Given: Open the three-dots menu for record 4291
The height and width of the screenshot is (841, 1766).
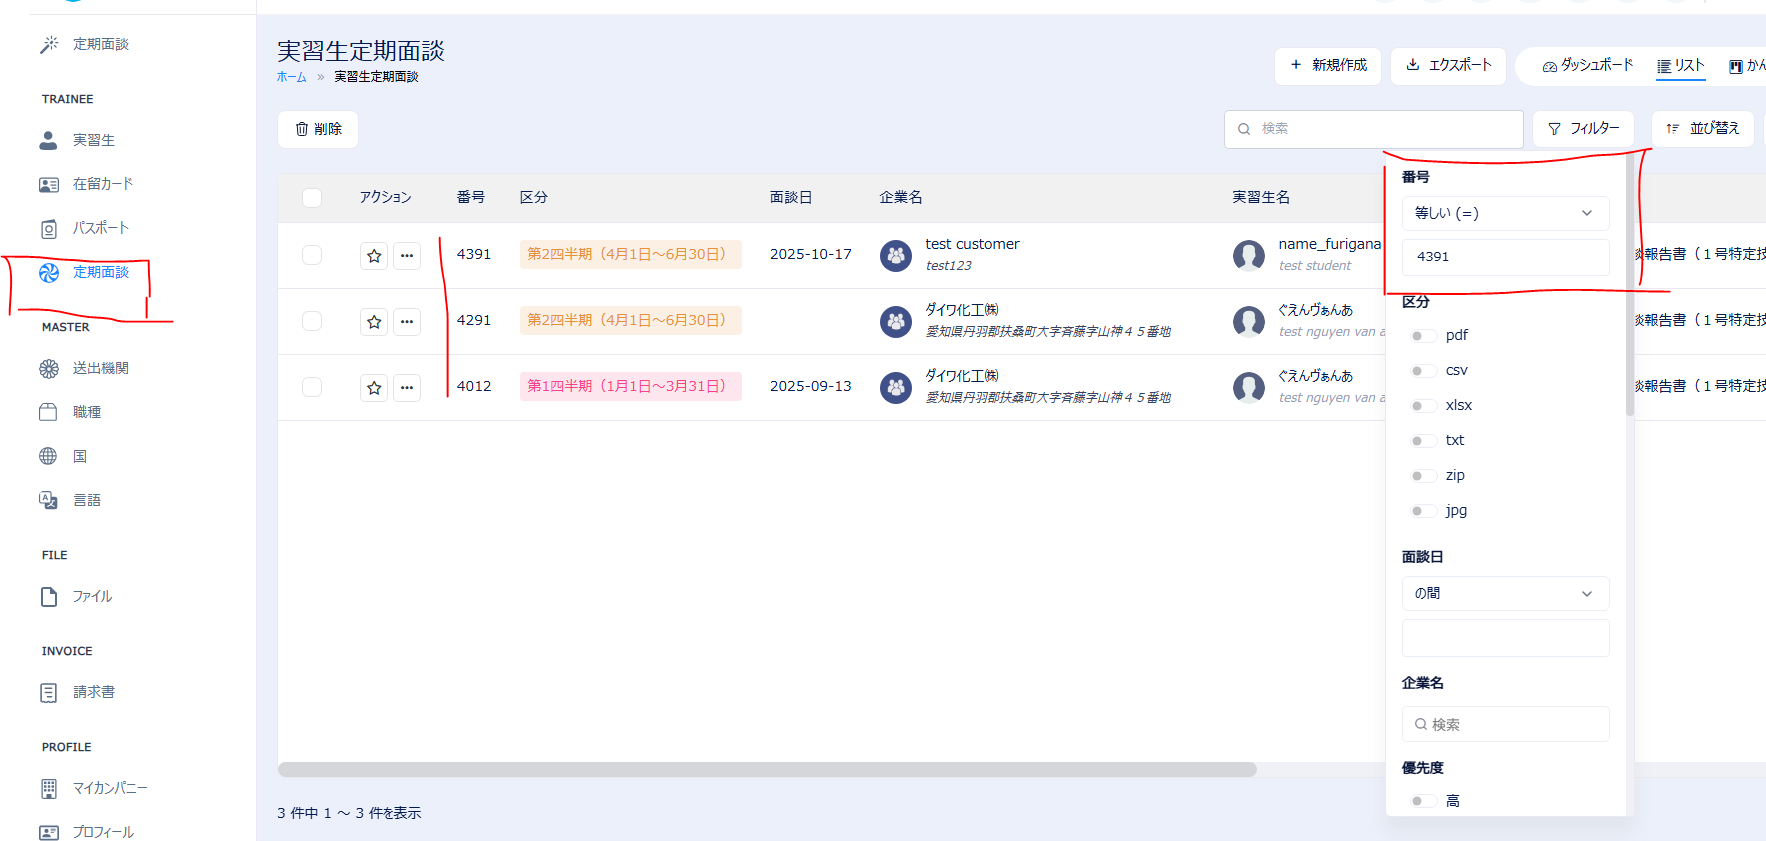Looking at the screenshot, I should coord(407,322).
